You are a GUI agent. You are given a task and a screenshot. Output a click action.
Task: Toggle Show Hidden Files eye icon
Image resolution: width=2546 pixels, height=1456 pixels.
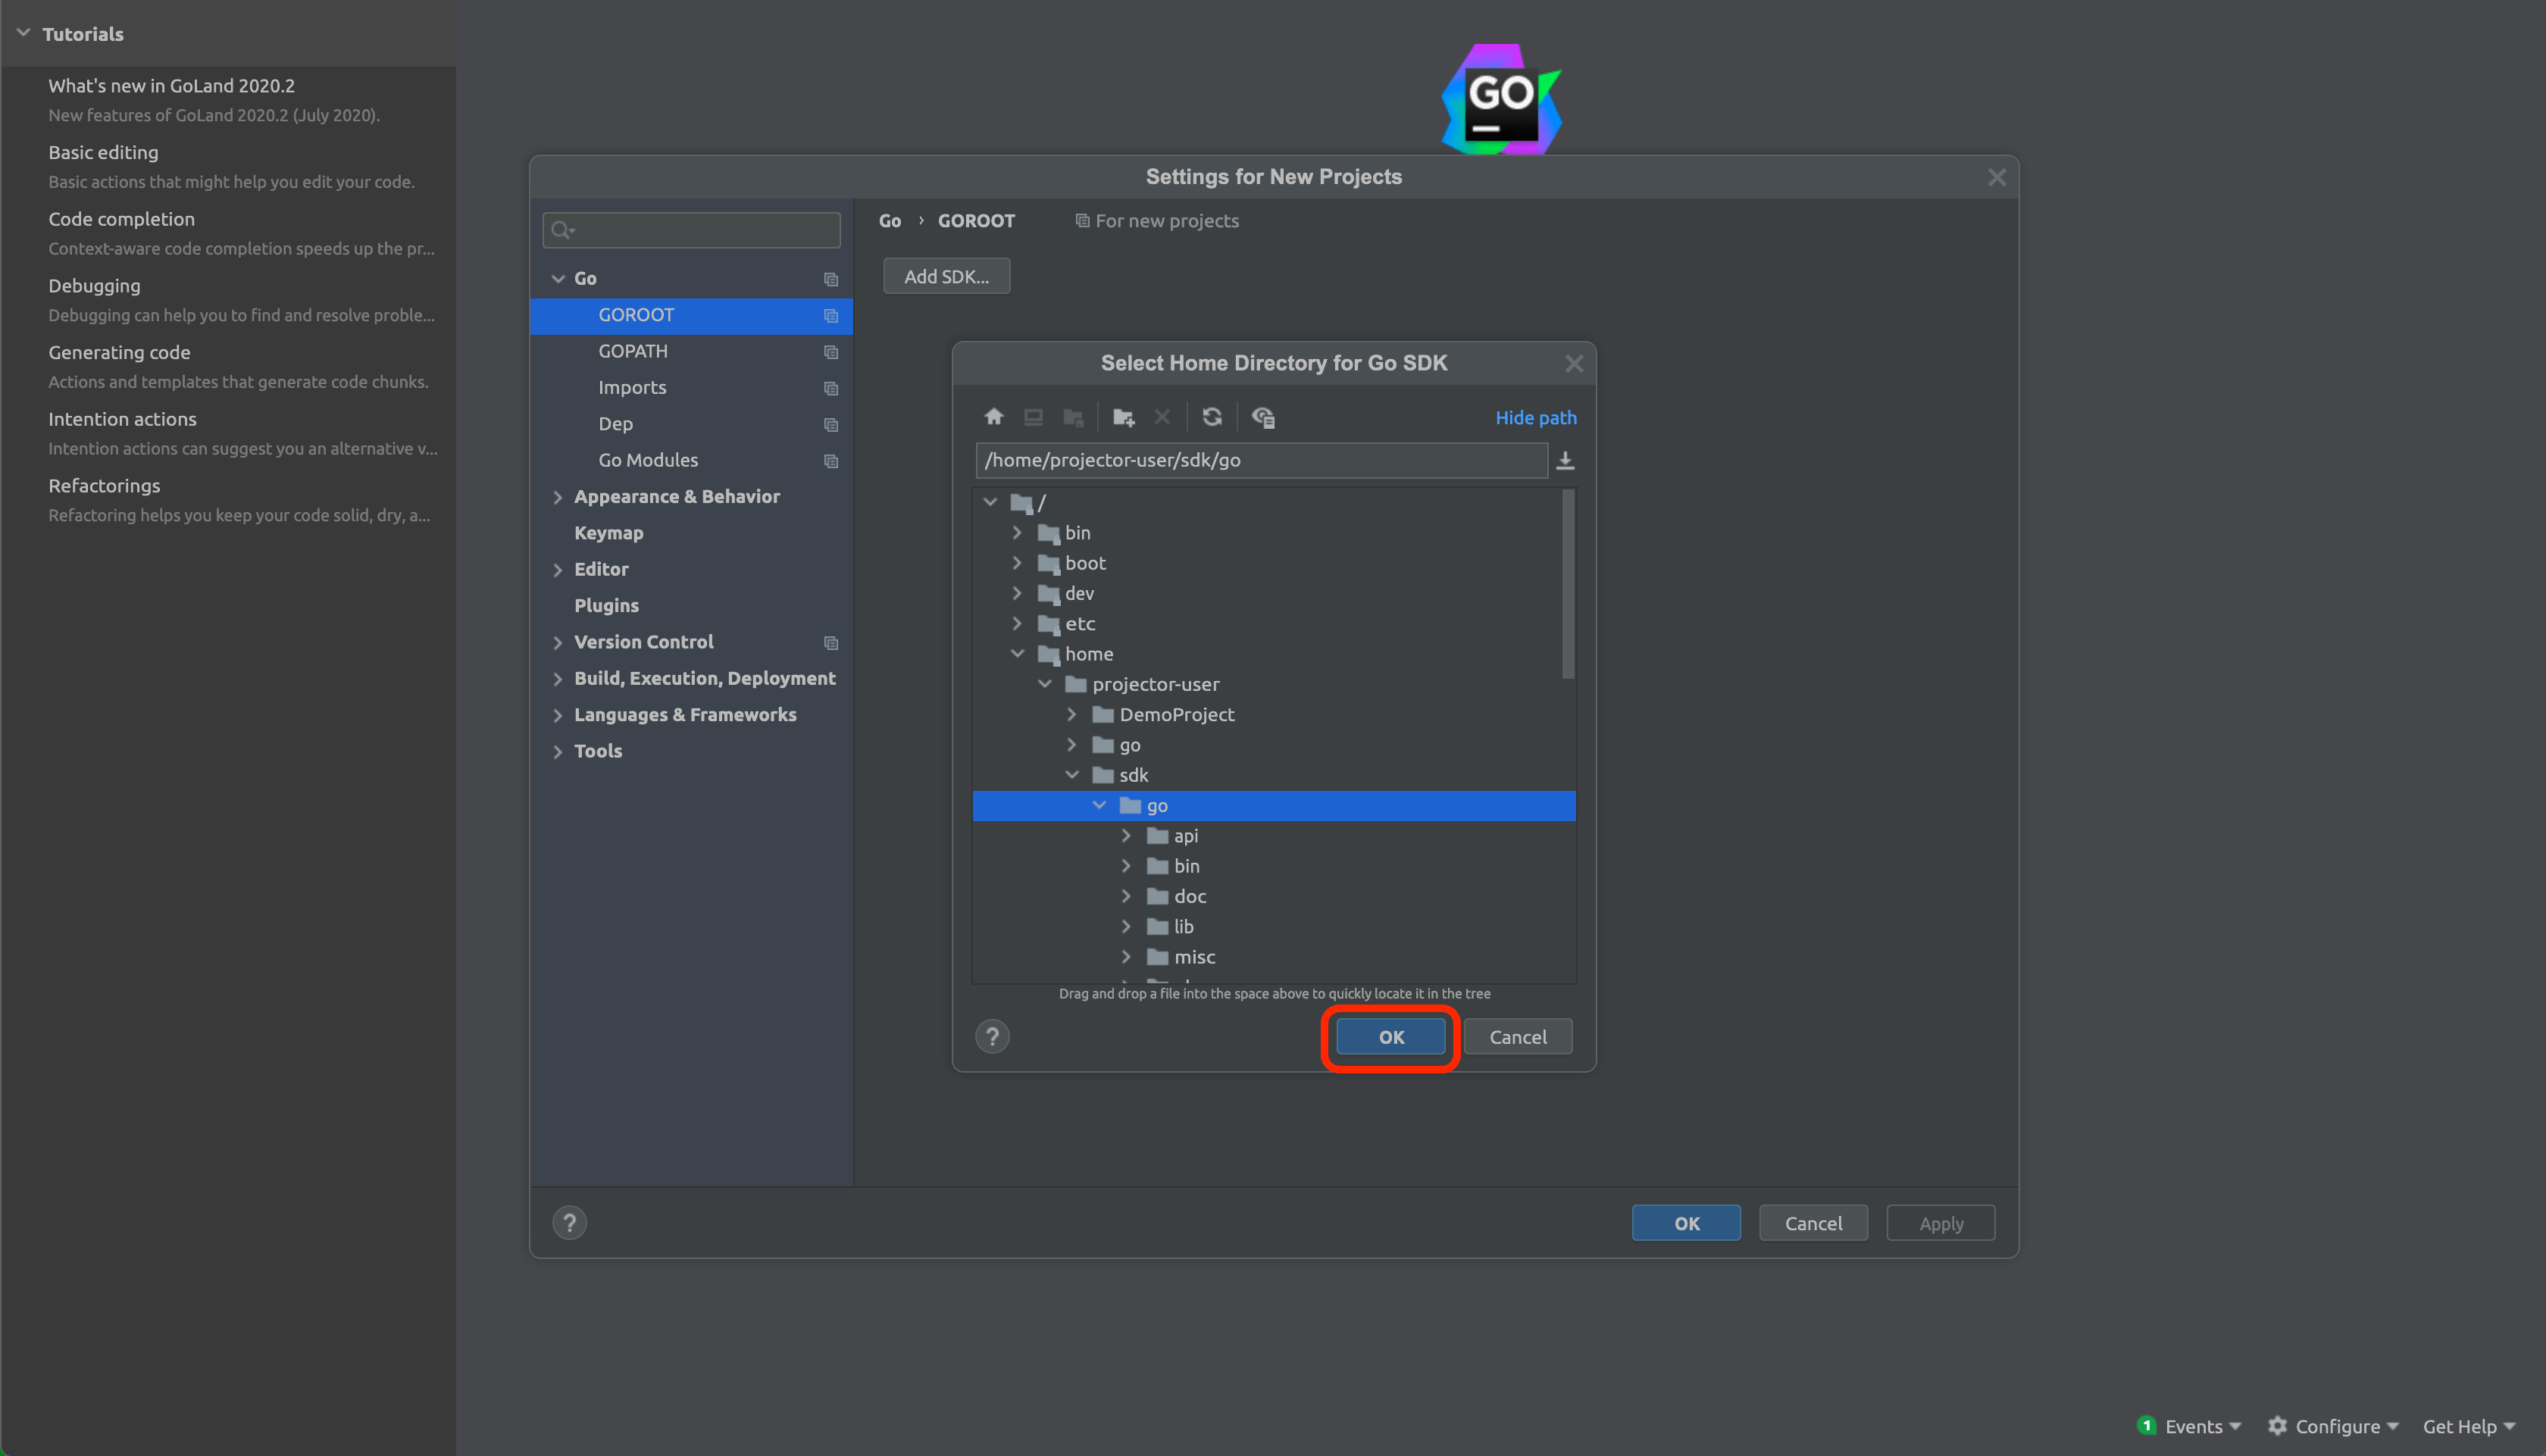click(x=1262, y=417)
